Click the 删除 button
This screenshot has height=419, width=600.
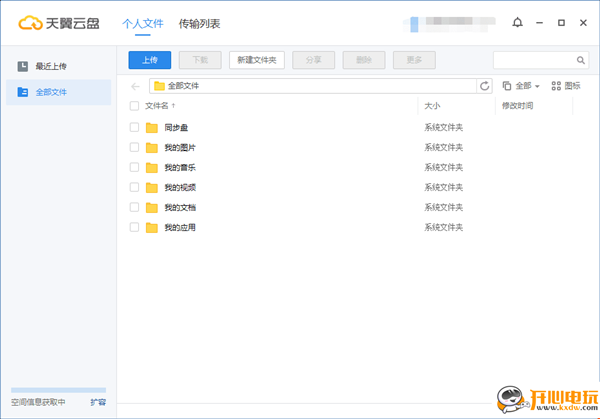click(x=364, y=60)
